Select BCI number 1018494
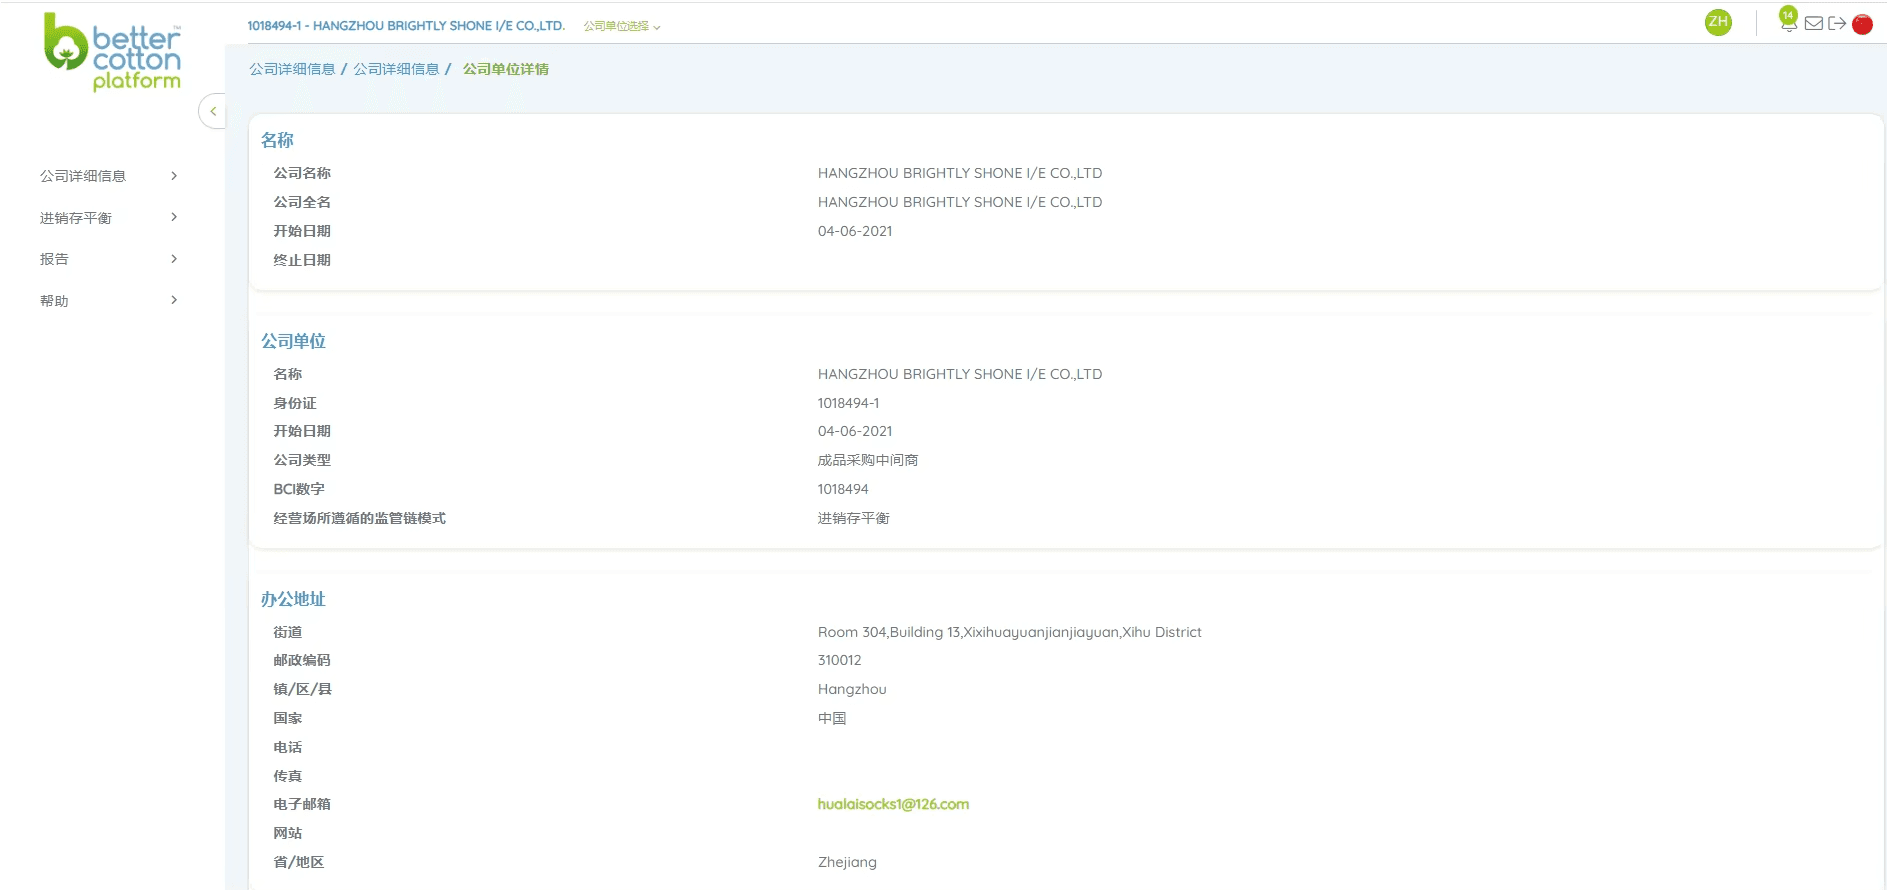This screenshot has height=890, width=1887. tap(843, 489)
